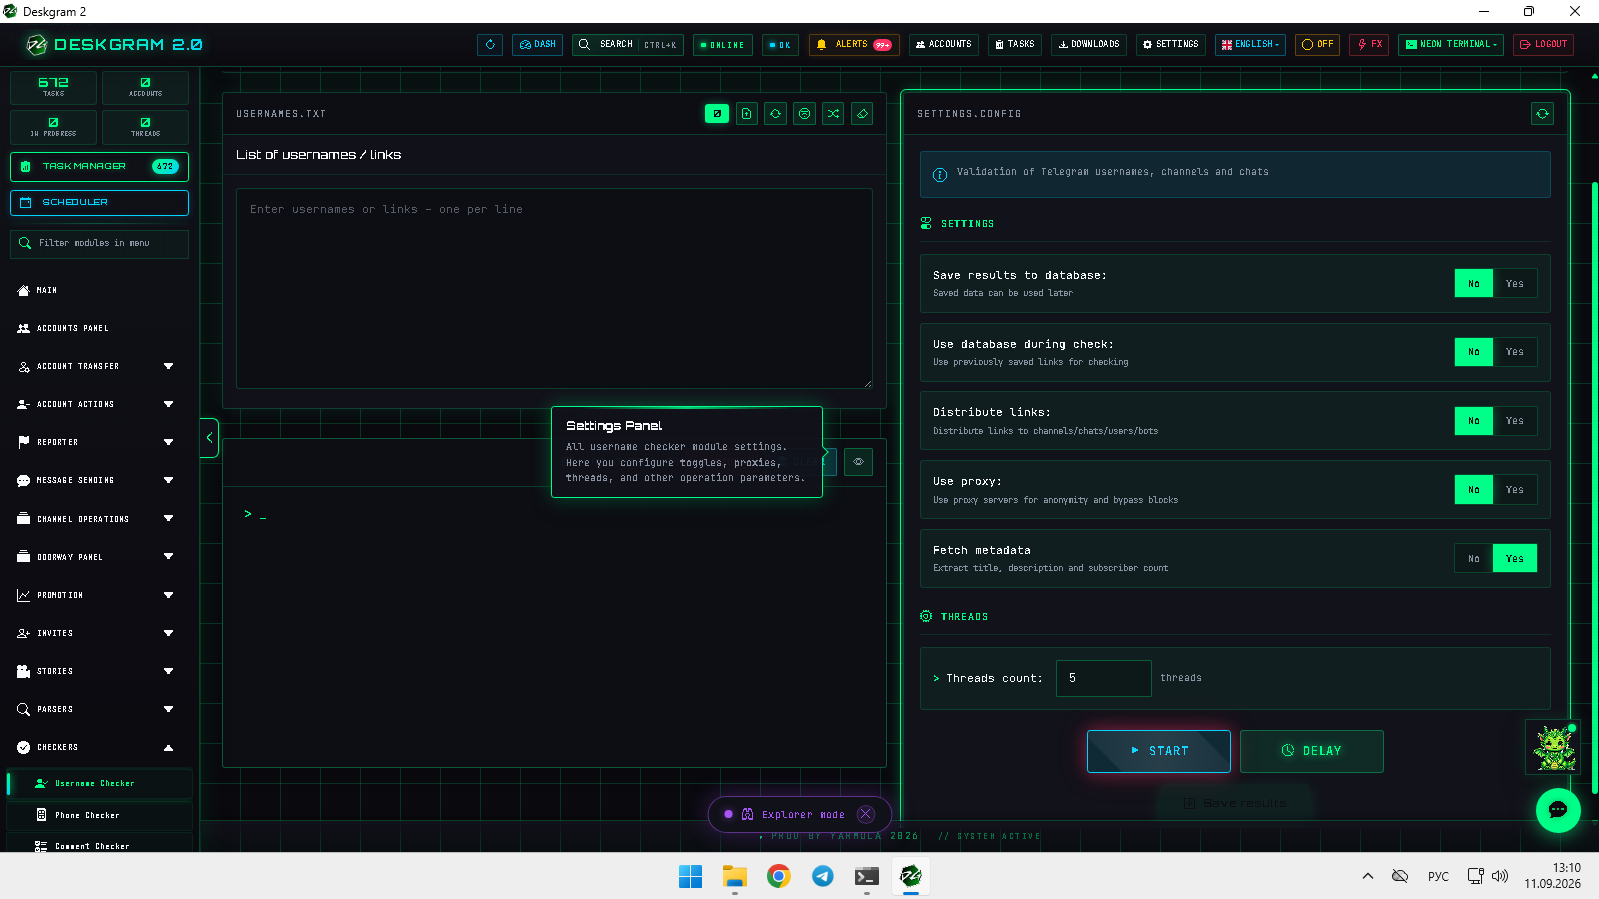Click the refresh icon left of DASH
Image resolution: width=1599 pixels, height=899 pixels.
pyautogui.click(x=490, y=45)
